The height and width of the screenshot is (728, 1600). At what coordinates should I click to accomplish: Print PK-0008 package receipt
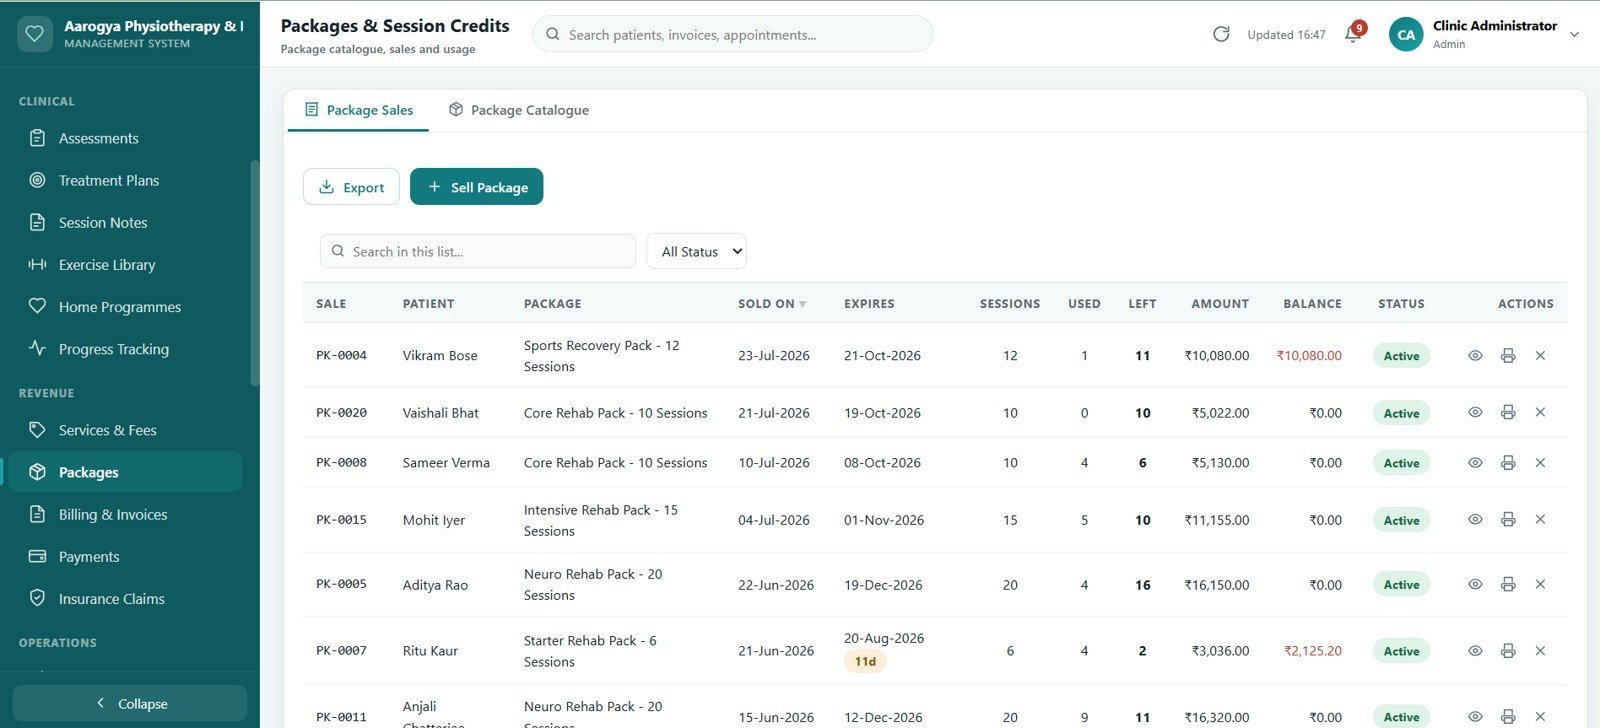point(1508,463)
